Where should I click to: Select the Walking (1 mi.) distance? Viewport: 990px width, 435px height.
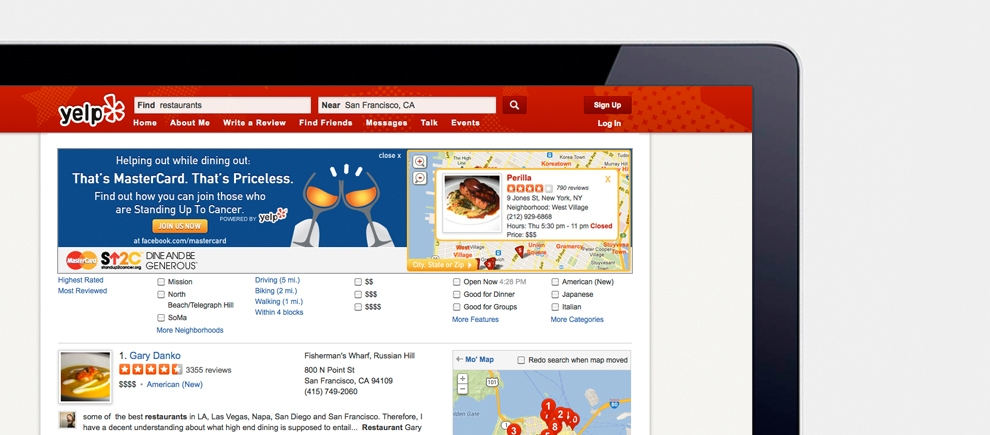[277, 302]
